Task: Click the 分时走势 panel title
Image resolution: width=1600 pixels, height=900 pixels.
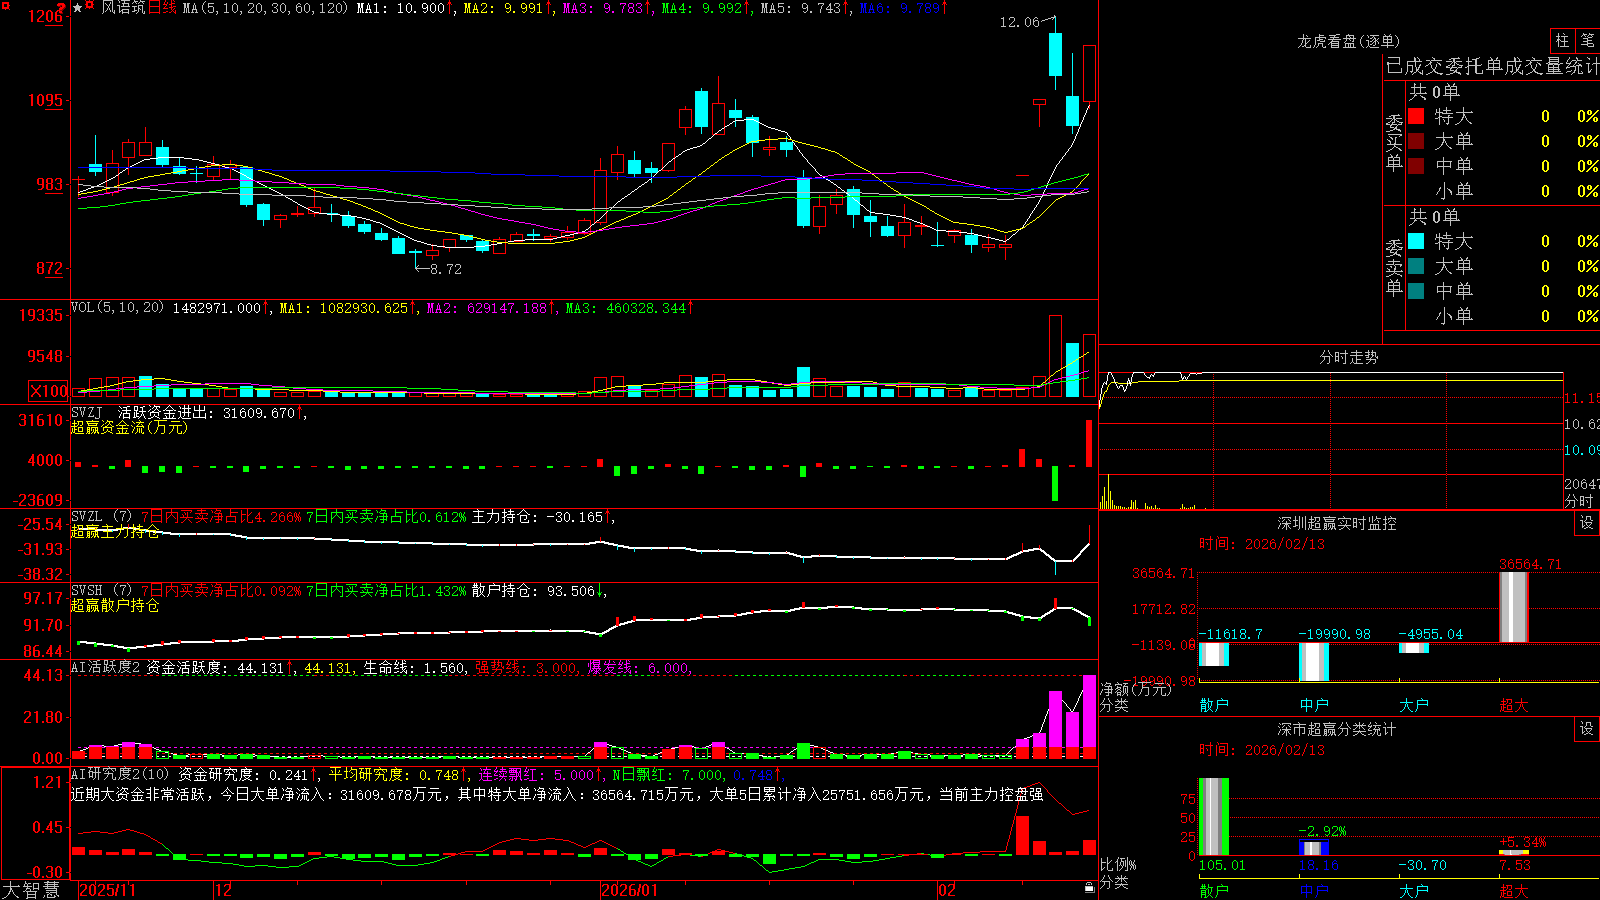Action: [x=1348, y=357]
